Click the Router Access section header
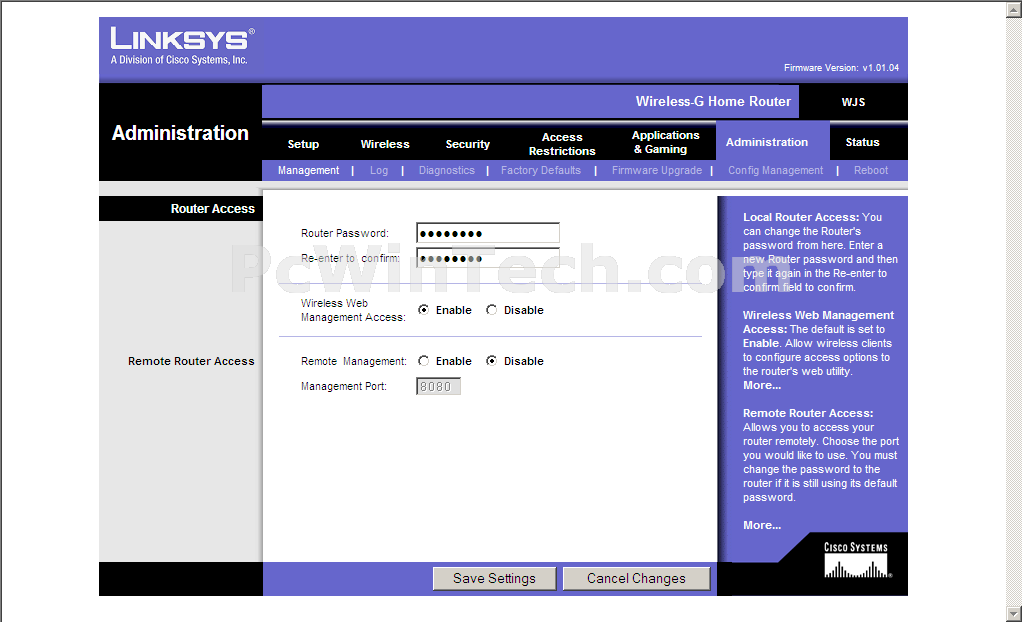Screen dimensions: 1022x622 (212, 209)
